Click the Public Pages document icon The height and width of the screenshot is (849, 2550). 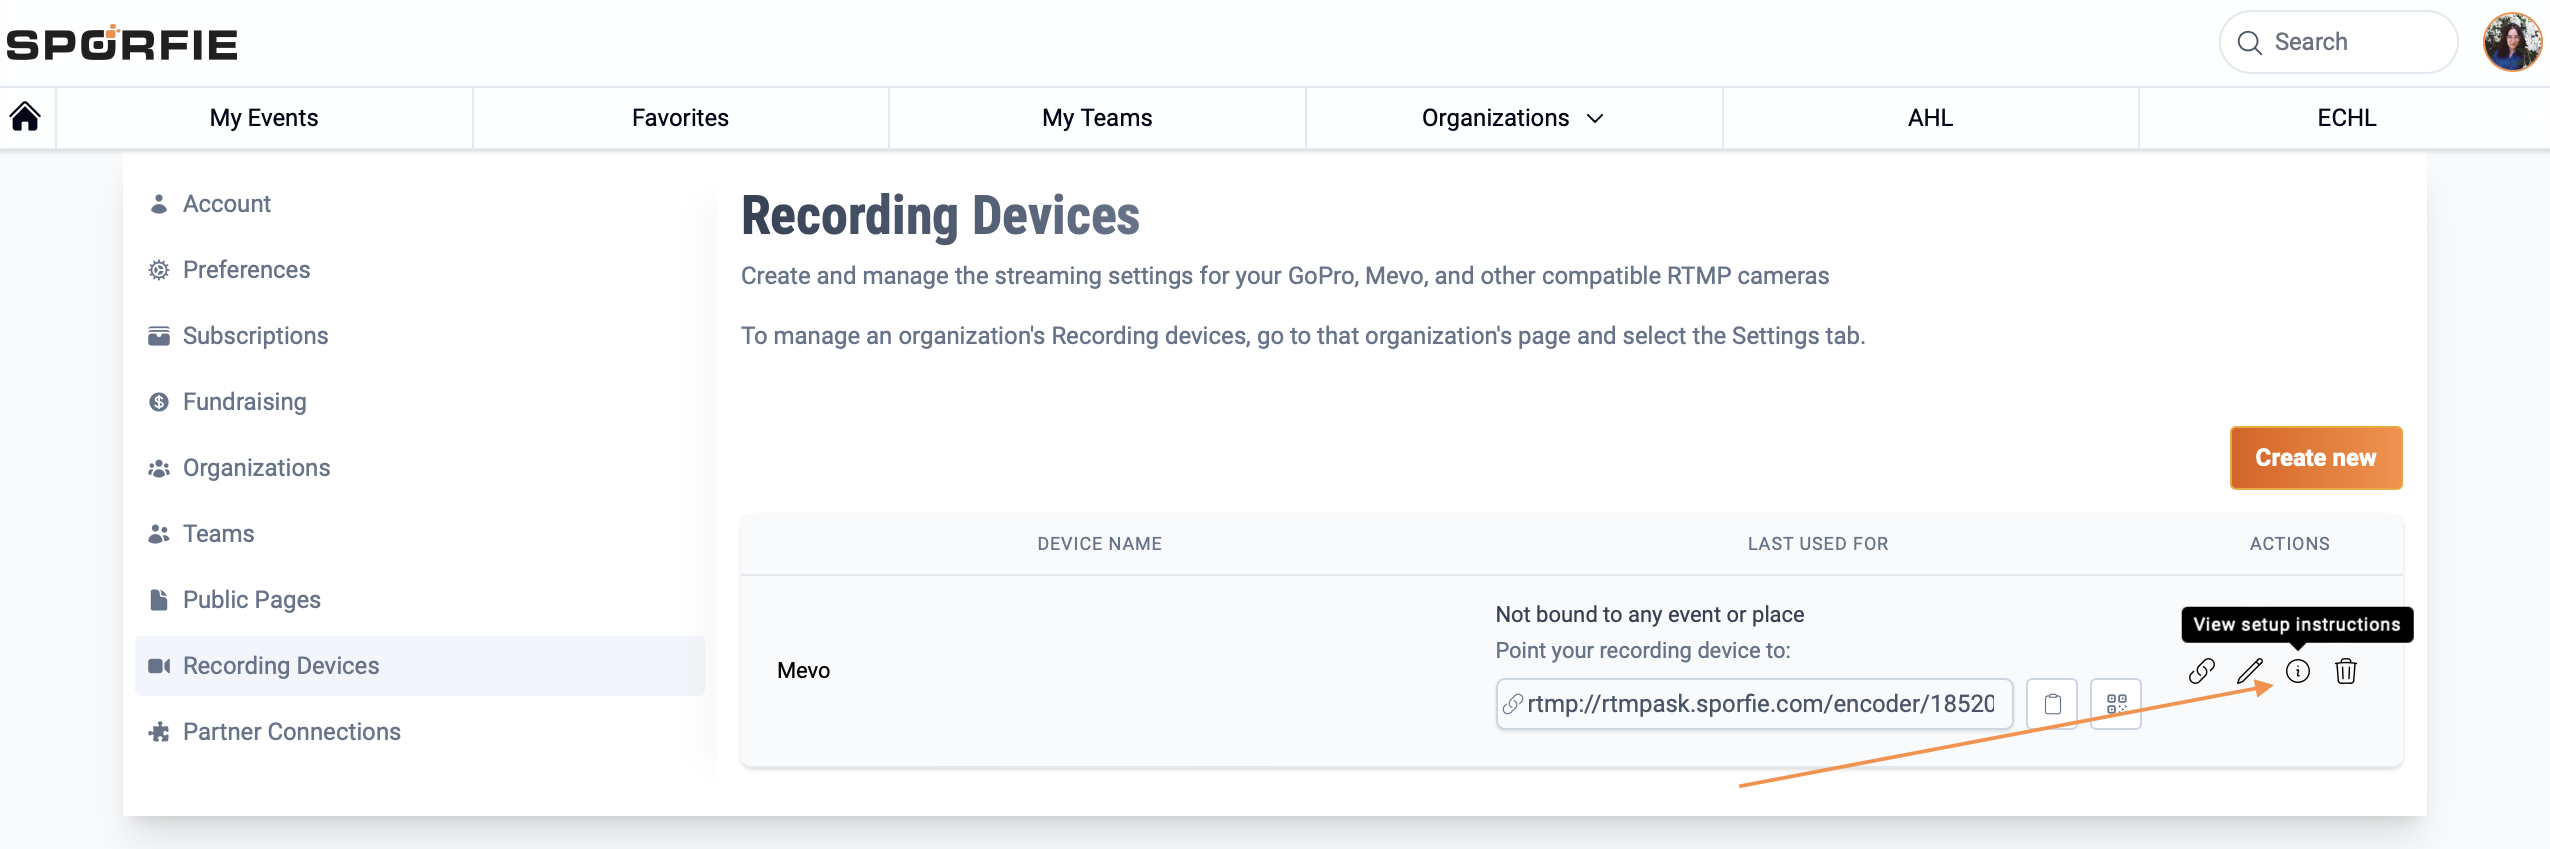click(158, 600)
